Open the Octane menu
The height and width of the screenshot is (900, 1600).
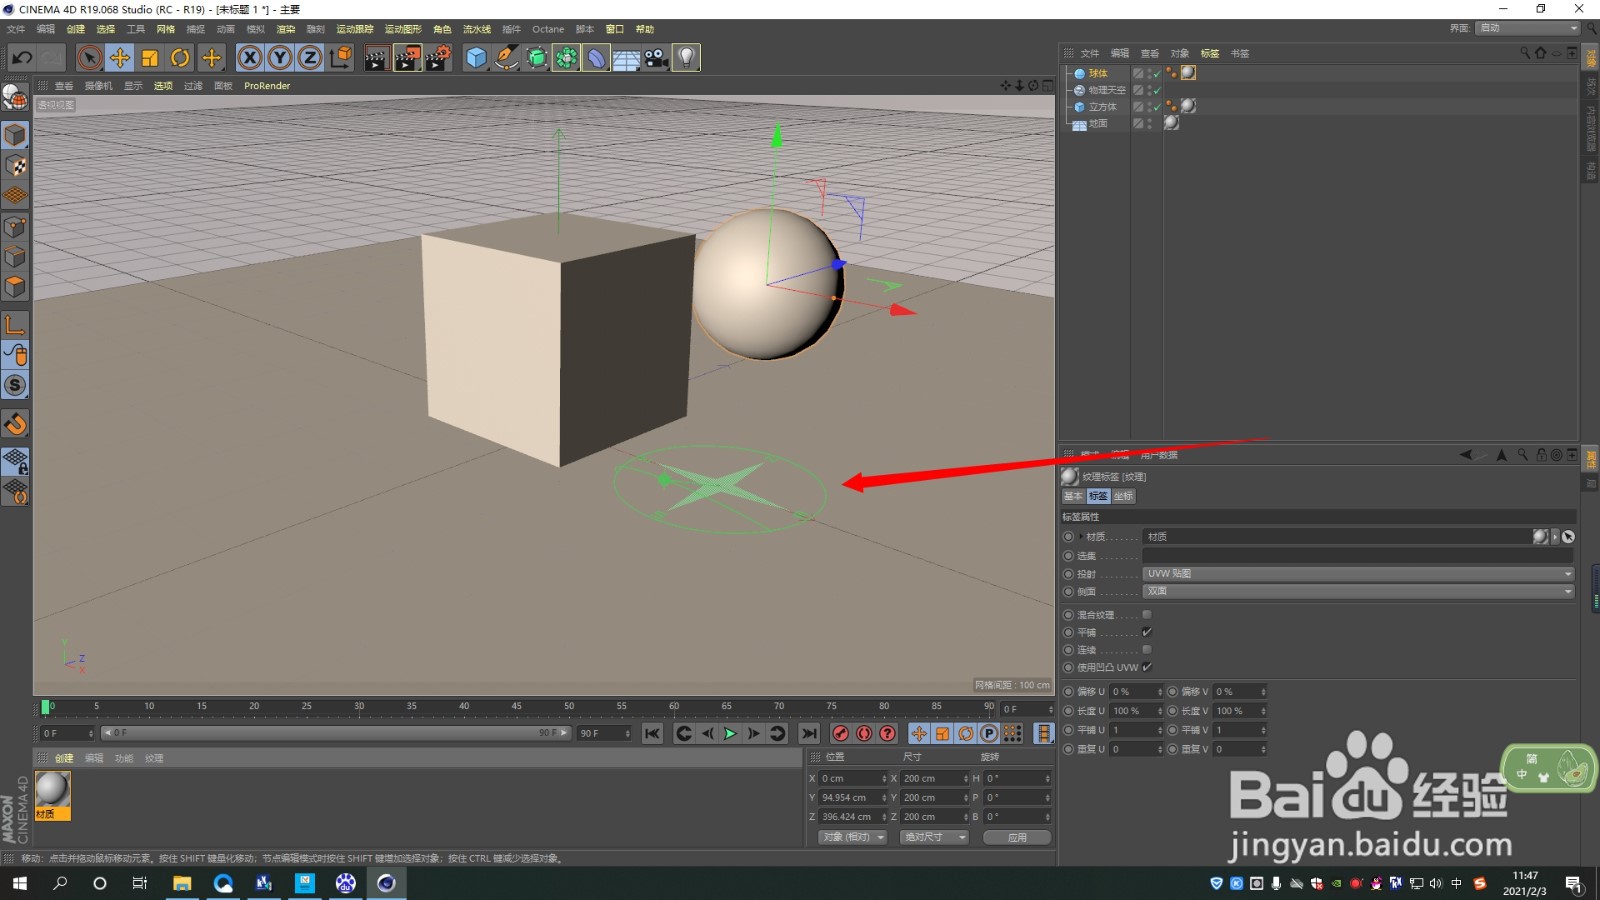click(548, 29)
